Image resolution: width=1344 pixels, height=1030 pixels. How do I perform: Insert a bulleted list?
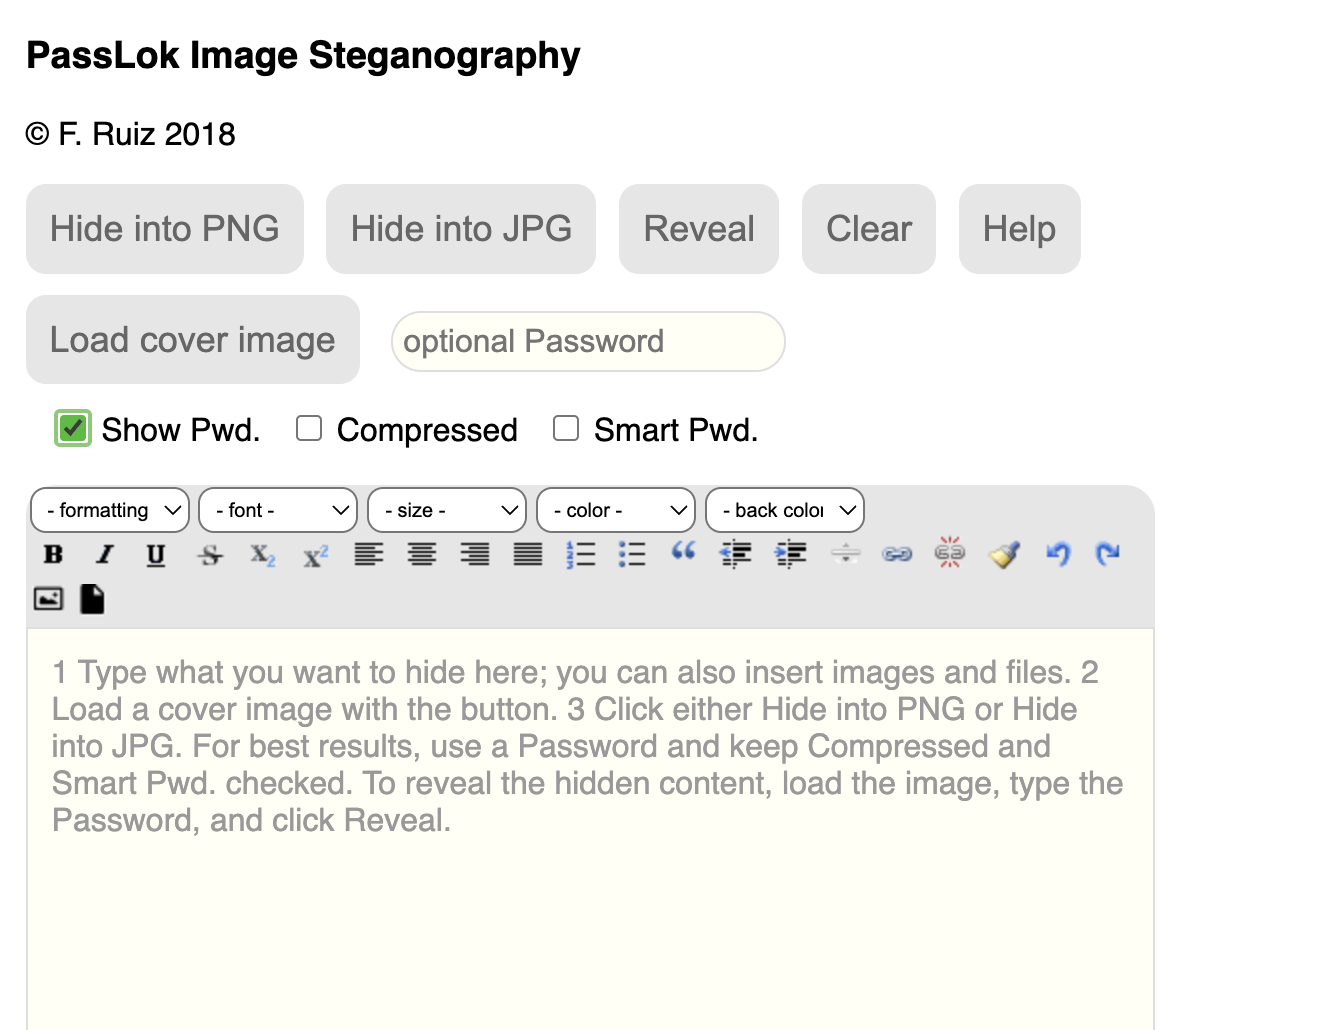[x=632, y=554]
